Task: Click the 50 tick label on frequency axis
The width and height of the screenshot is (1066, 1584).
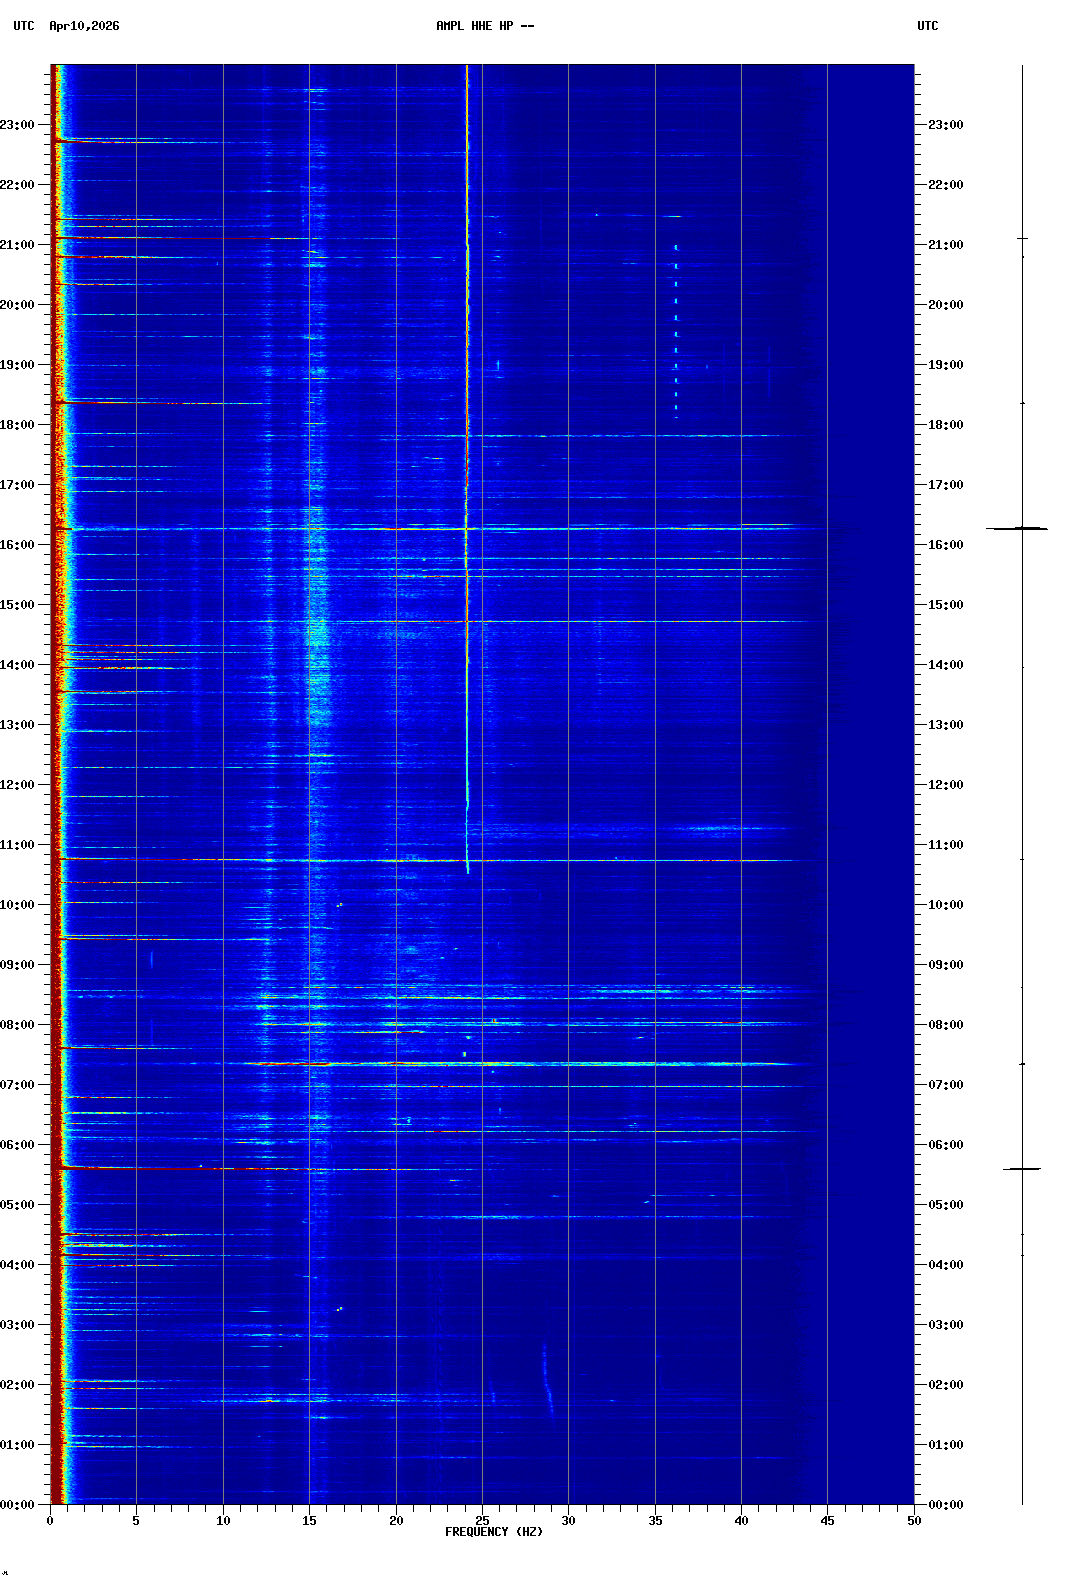Action: (914, 1520)
